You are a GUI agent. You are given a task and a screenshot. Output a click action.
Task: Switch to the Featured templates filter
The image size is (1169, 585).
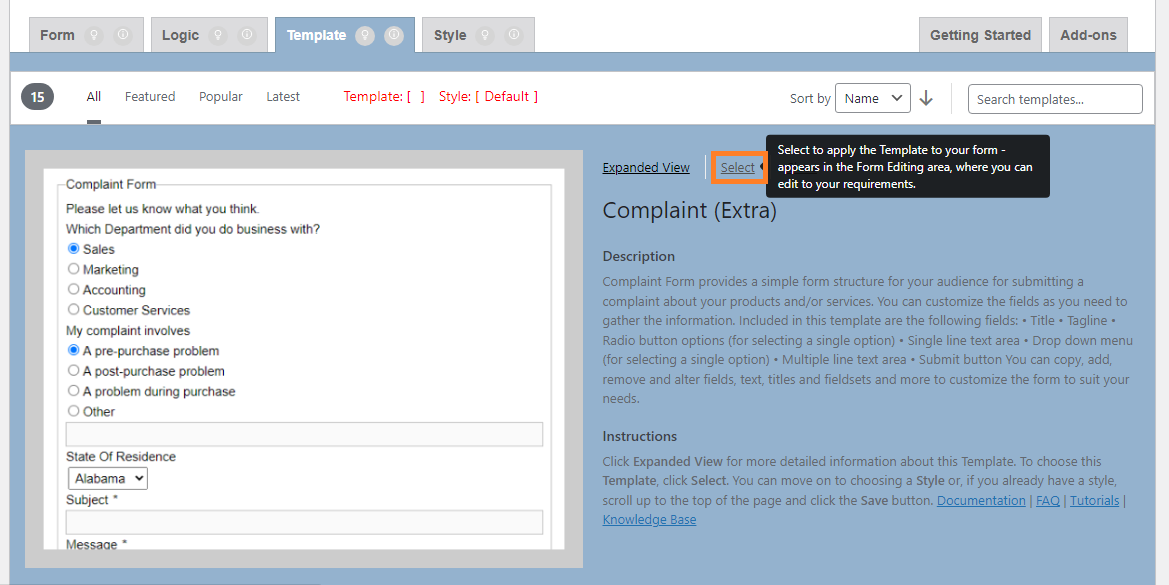tap(150, 97)
